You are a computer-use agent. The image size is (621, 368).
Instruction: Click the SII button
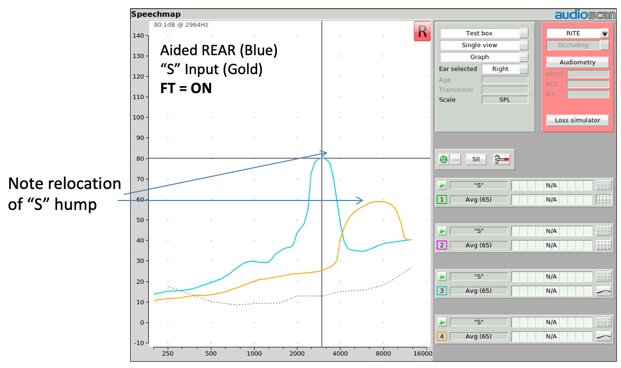[476, 159]
